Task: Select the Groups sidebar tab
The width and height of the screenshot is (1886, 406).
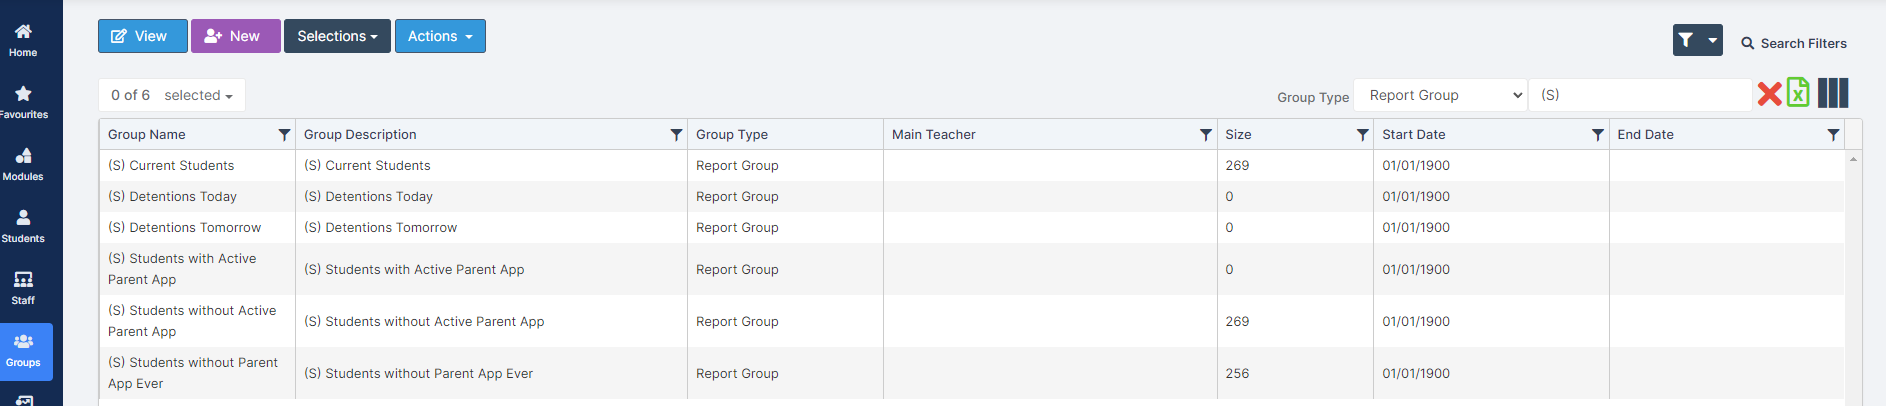Action: pyautogui.click(x=26, y=351)
